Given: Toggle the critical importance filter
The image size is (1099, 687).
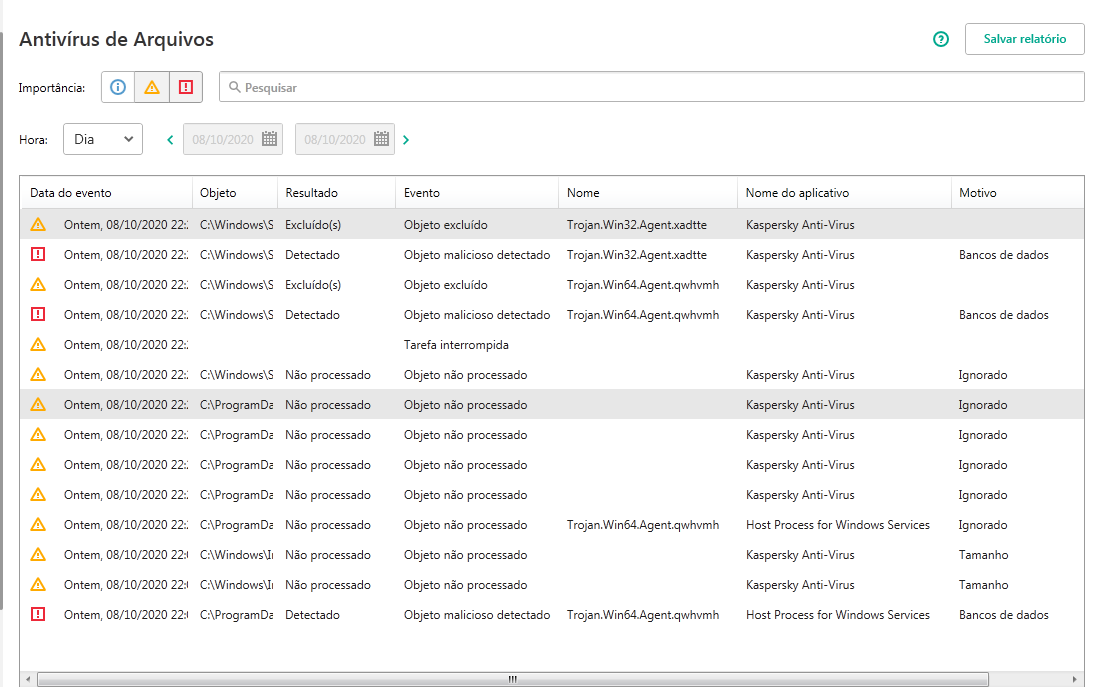Looking at the screenshot, I should click(186, 87).
